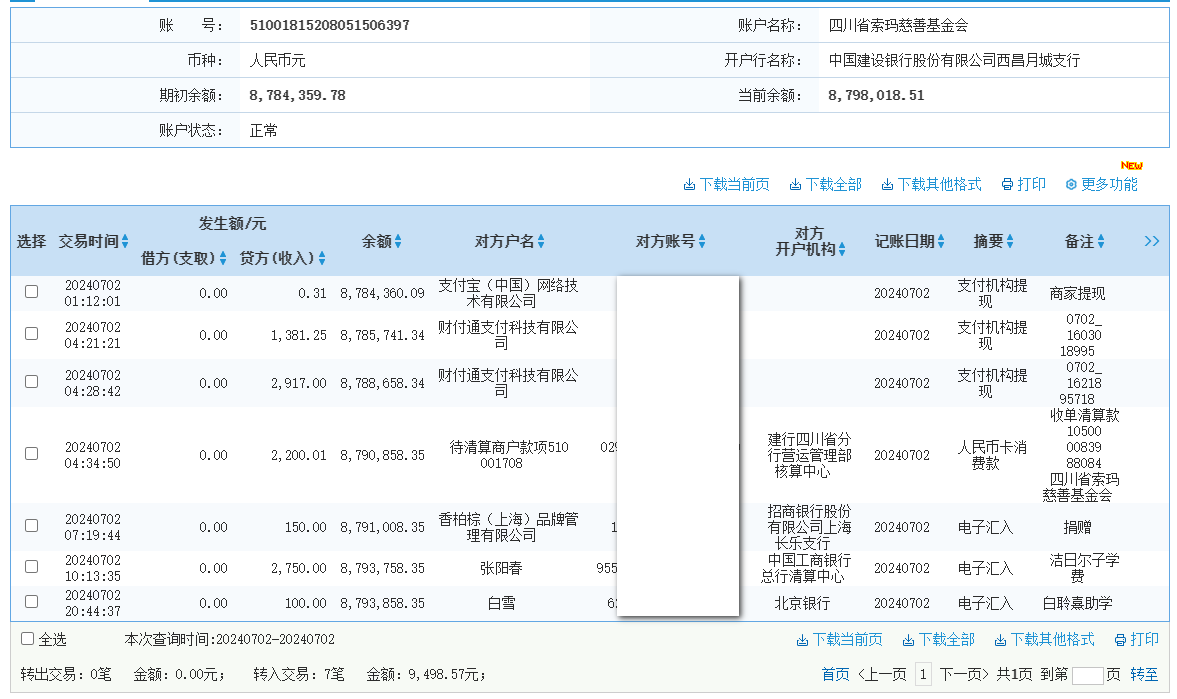
Task: Sort by 交易时间 column arrows
Action: (125, 241)
